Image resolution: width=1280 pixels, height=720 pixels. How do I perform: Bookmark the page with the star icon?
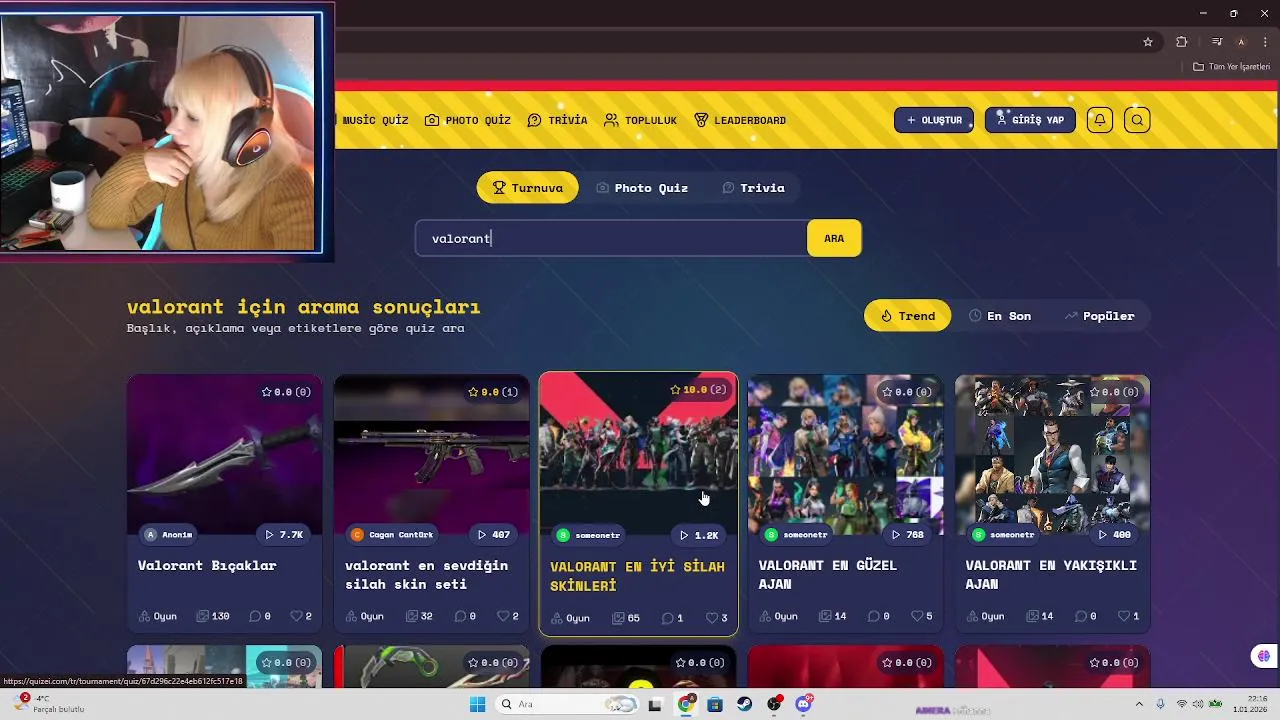click(x=1148, y=42)
